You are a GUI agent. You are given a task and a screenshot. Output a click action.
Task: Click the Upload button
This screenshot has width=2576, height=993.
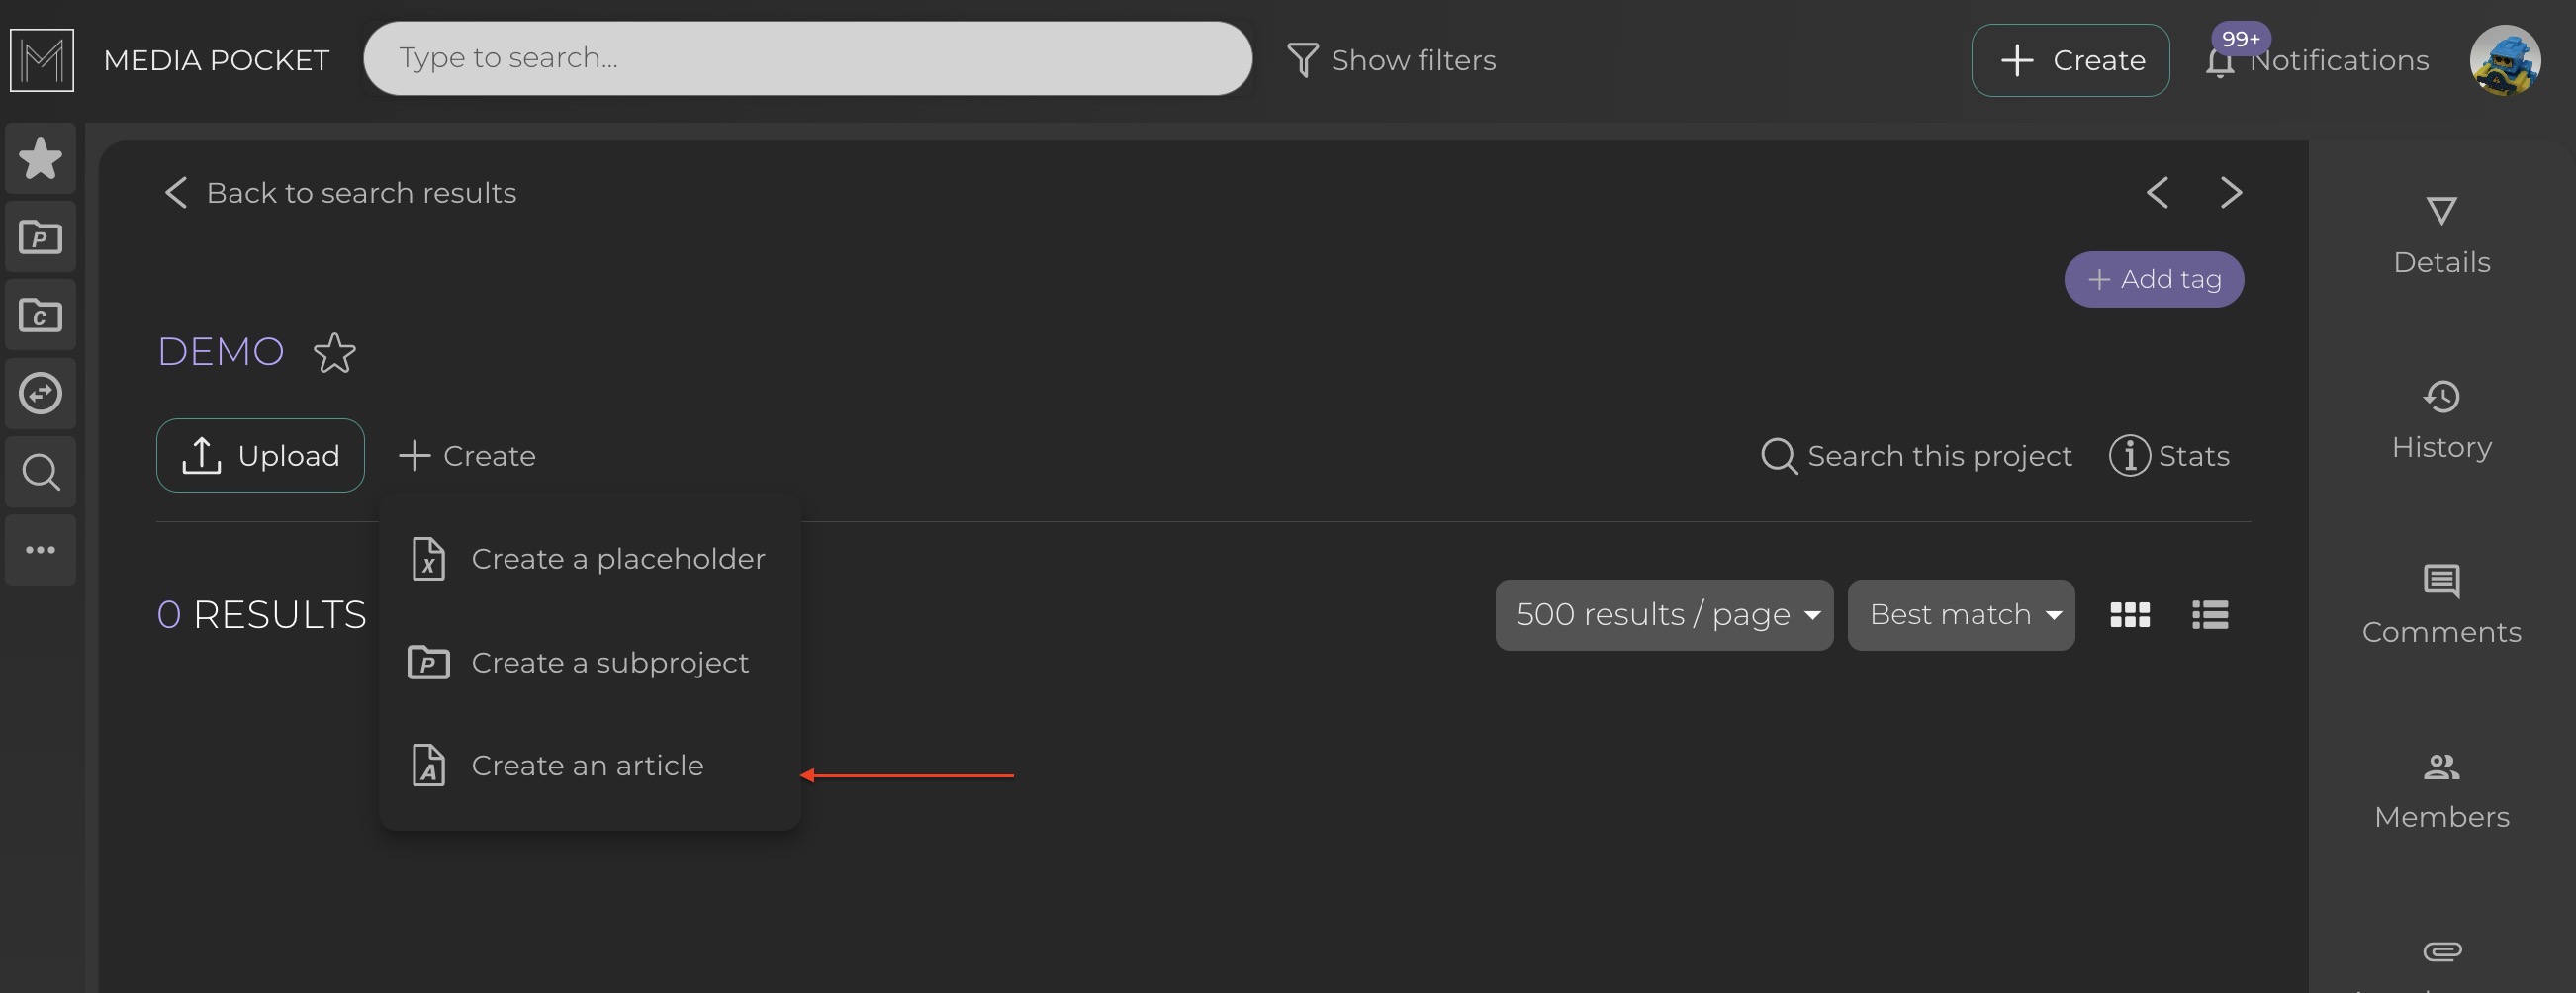[260, 455]
